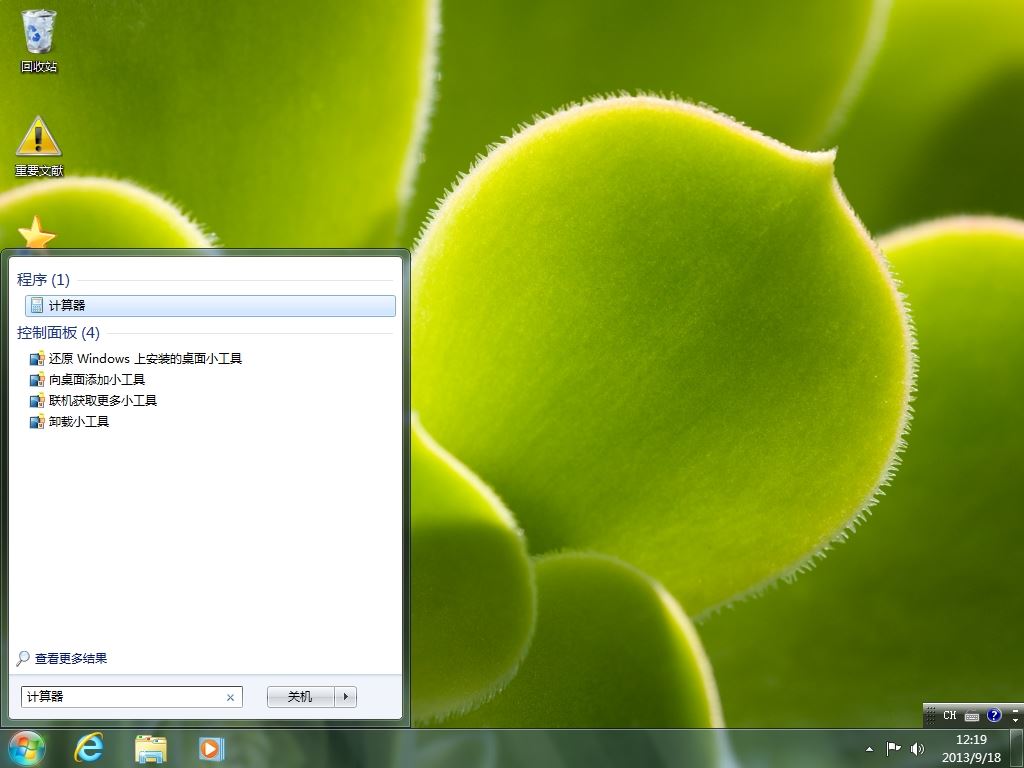The image size is (1024, 768).
Task: Select the 重要文献 desktop icon
Action: coord(39,147)
